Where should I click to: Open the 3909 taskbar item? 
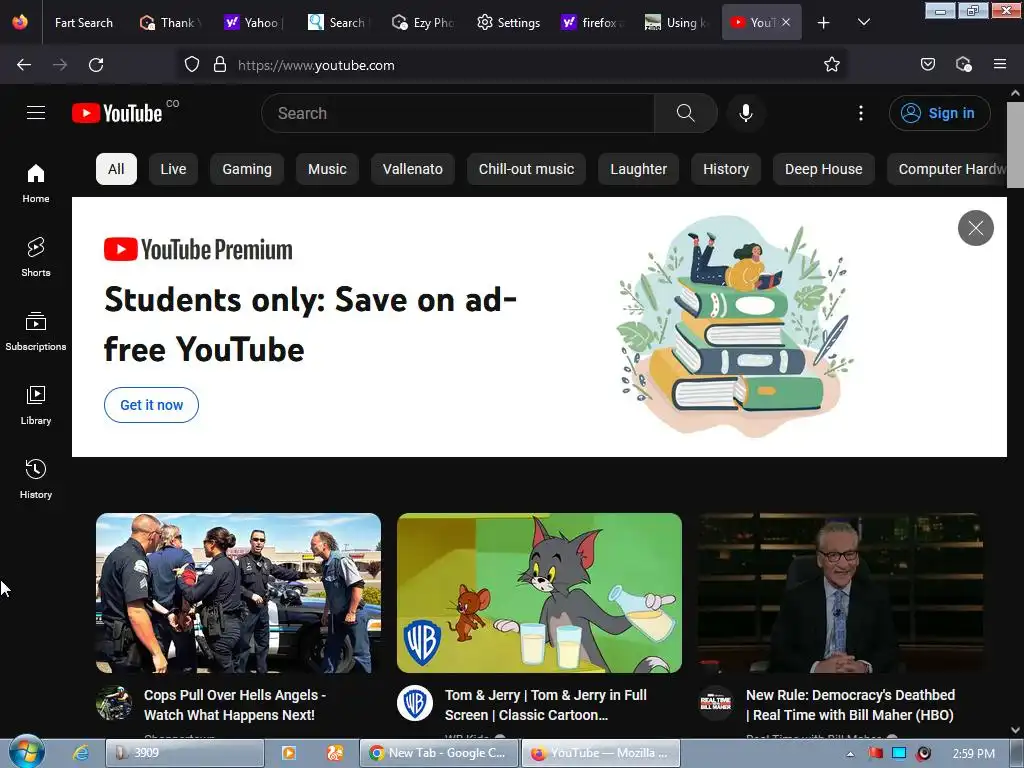(185, 753)
